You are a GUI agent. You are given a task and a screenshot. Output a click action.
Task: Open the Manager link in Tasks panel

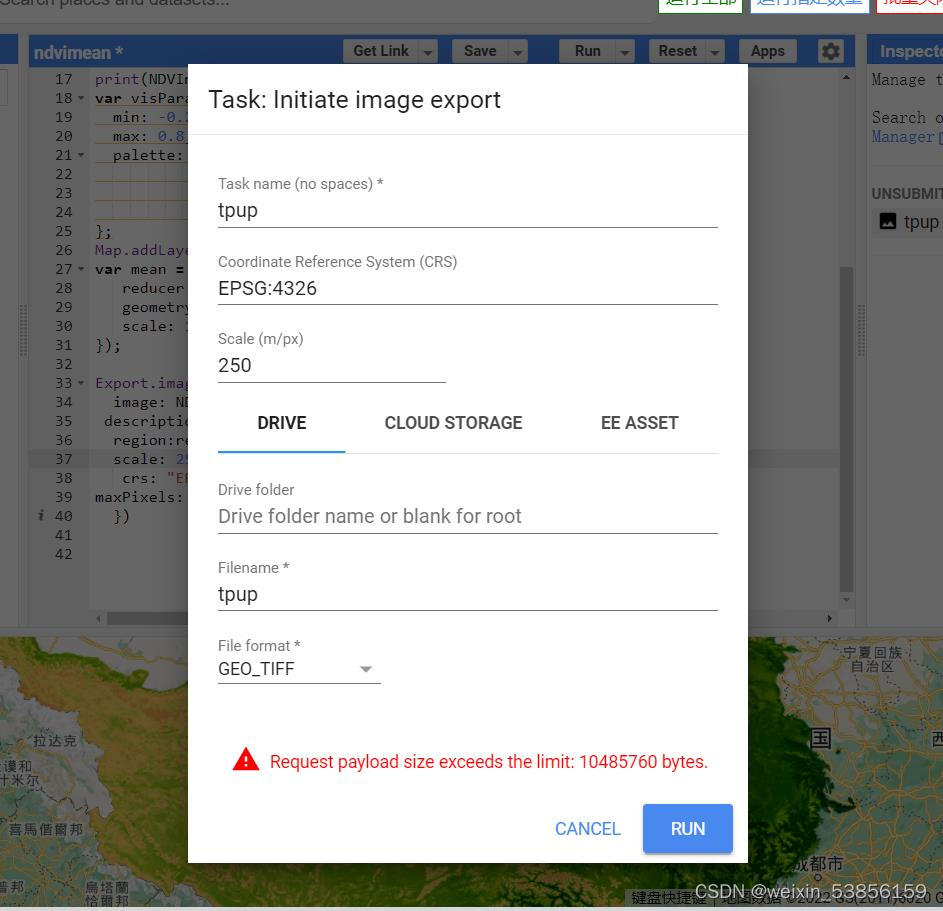[x=904, y=136]
